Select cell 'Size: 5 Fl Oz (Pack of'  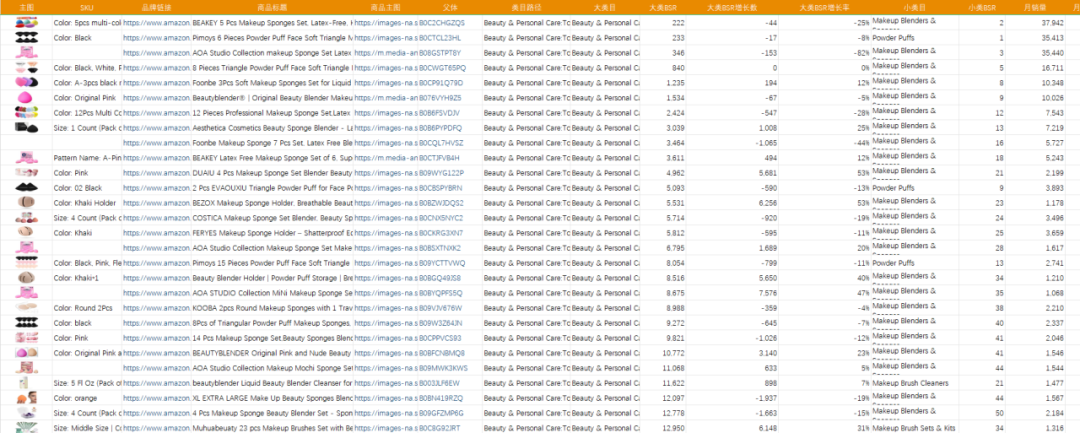click(x=87, y=383)
